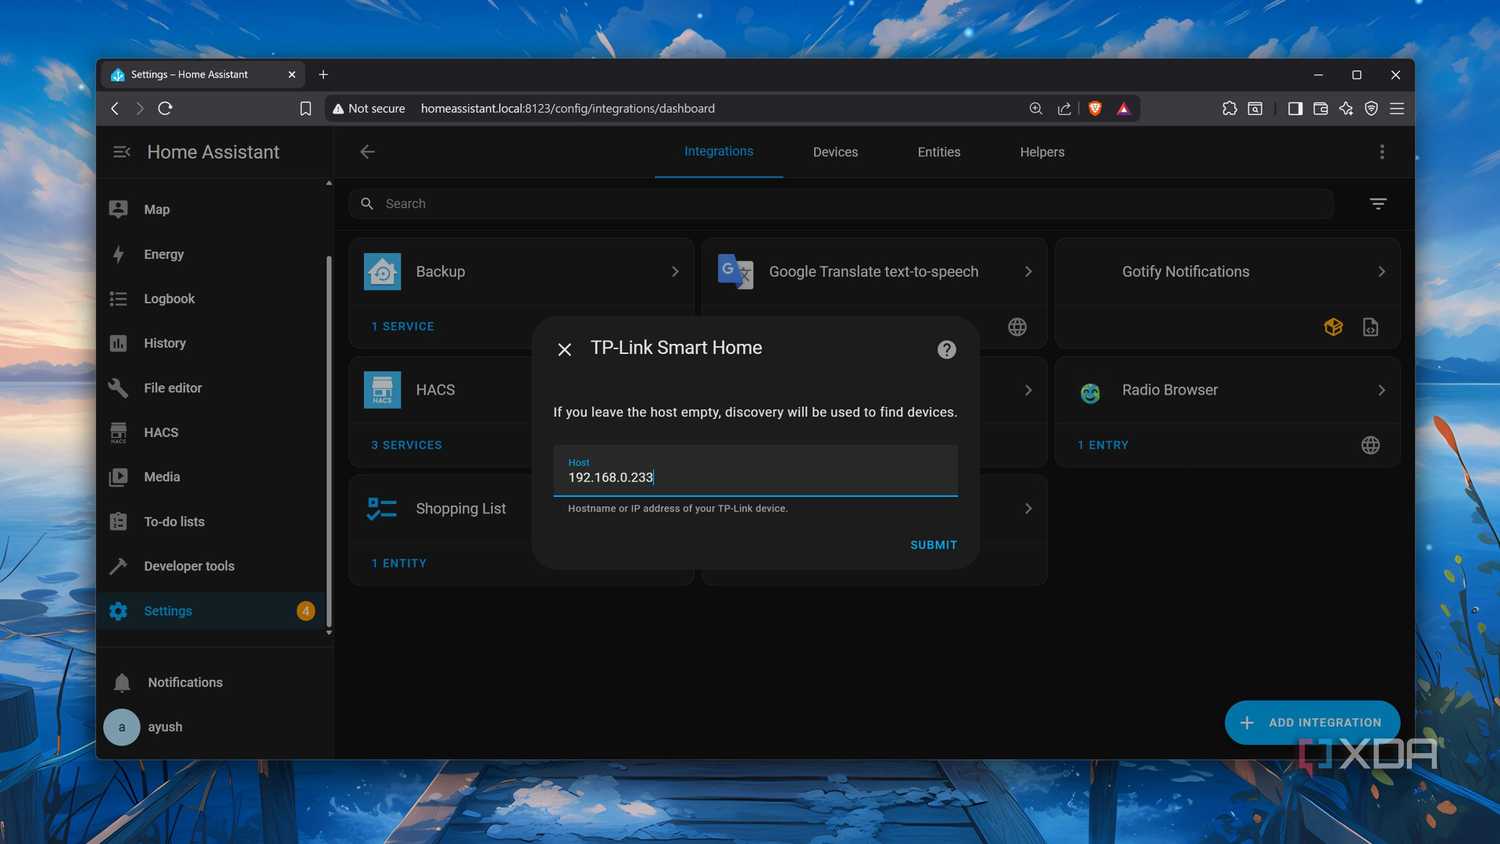1500x844 pixels.
Task: Close the TP-Link Smart Home dialog
Action: click(x=565, y=349)
